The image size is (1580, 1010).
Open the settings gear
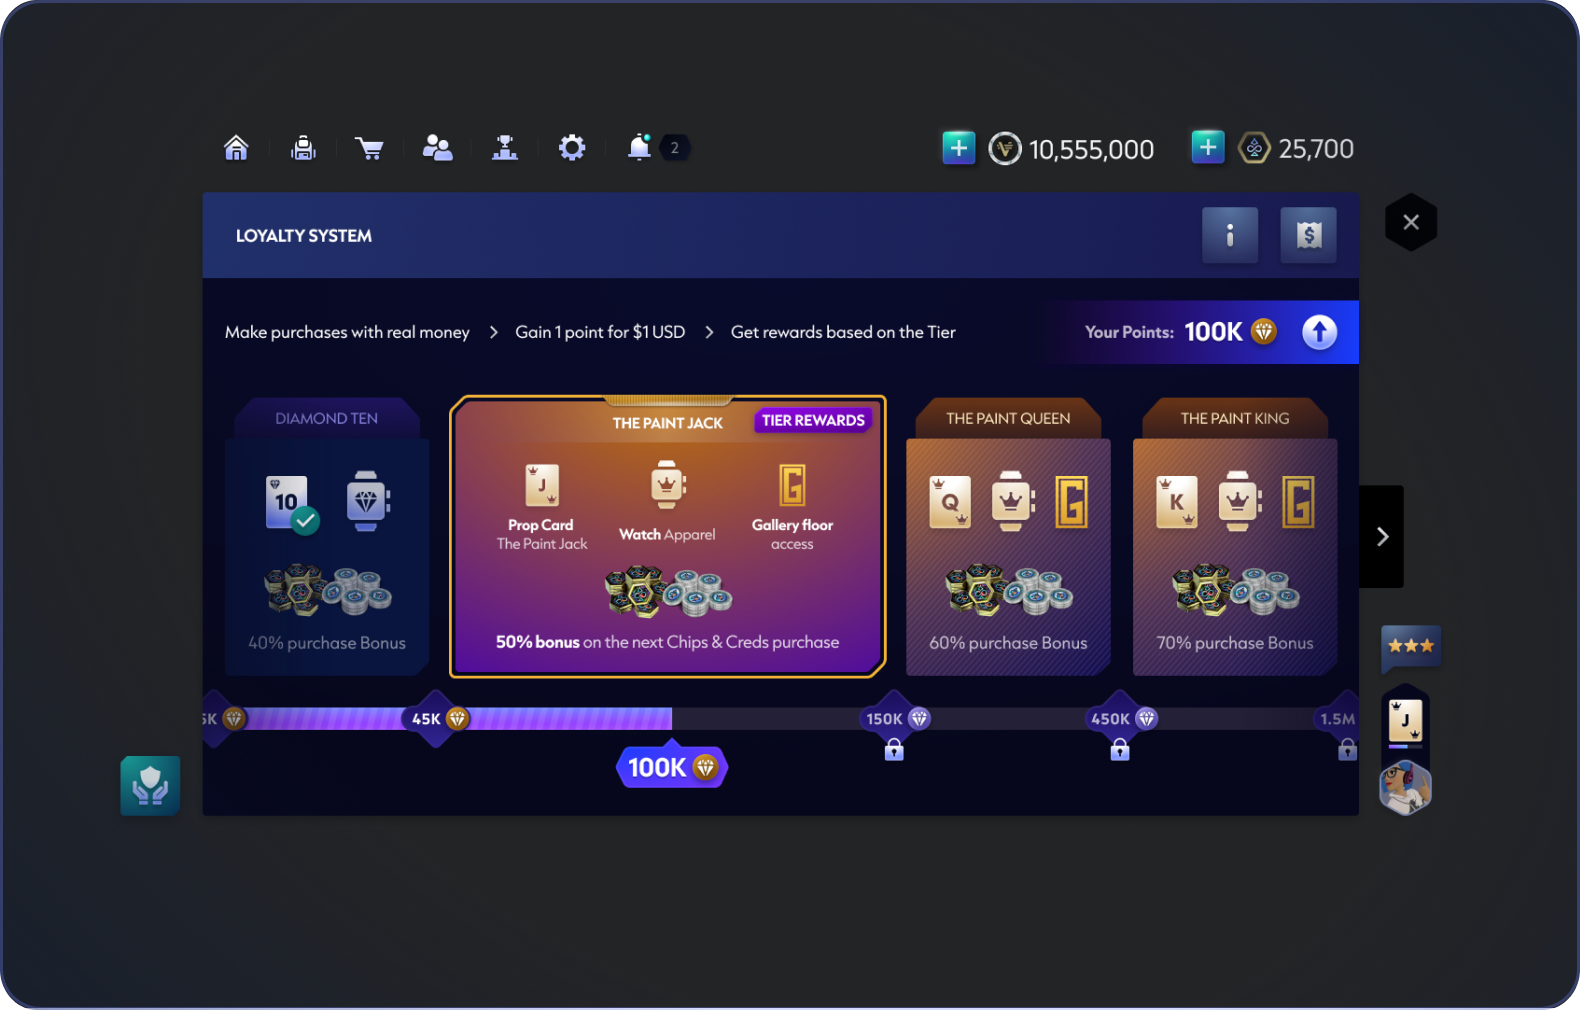[x=572, y=148]
